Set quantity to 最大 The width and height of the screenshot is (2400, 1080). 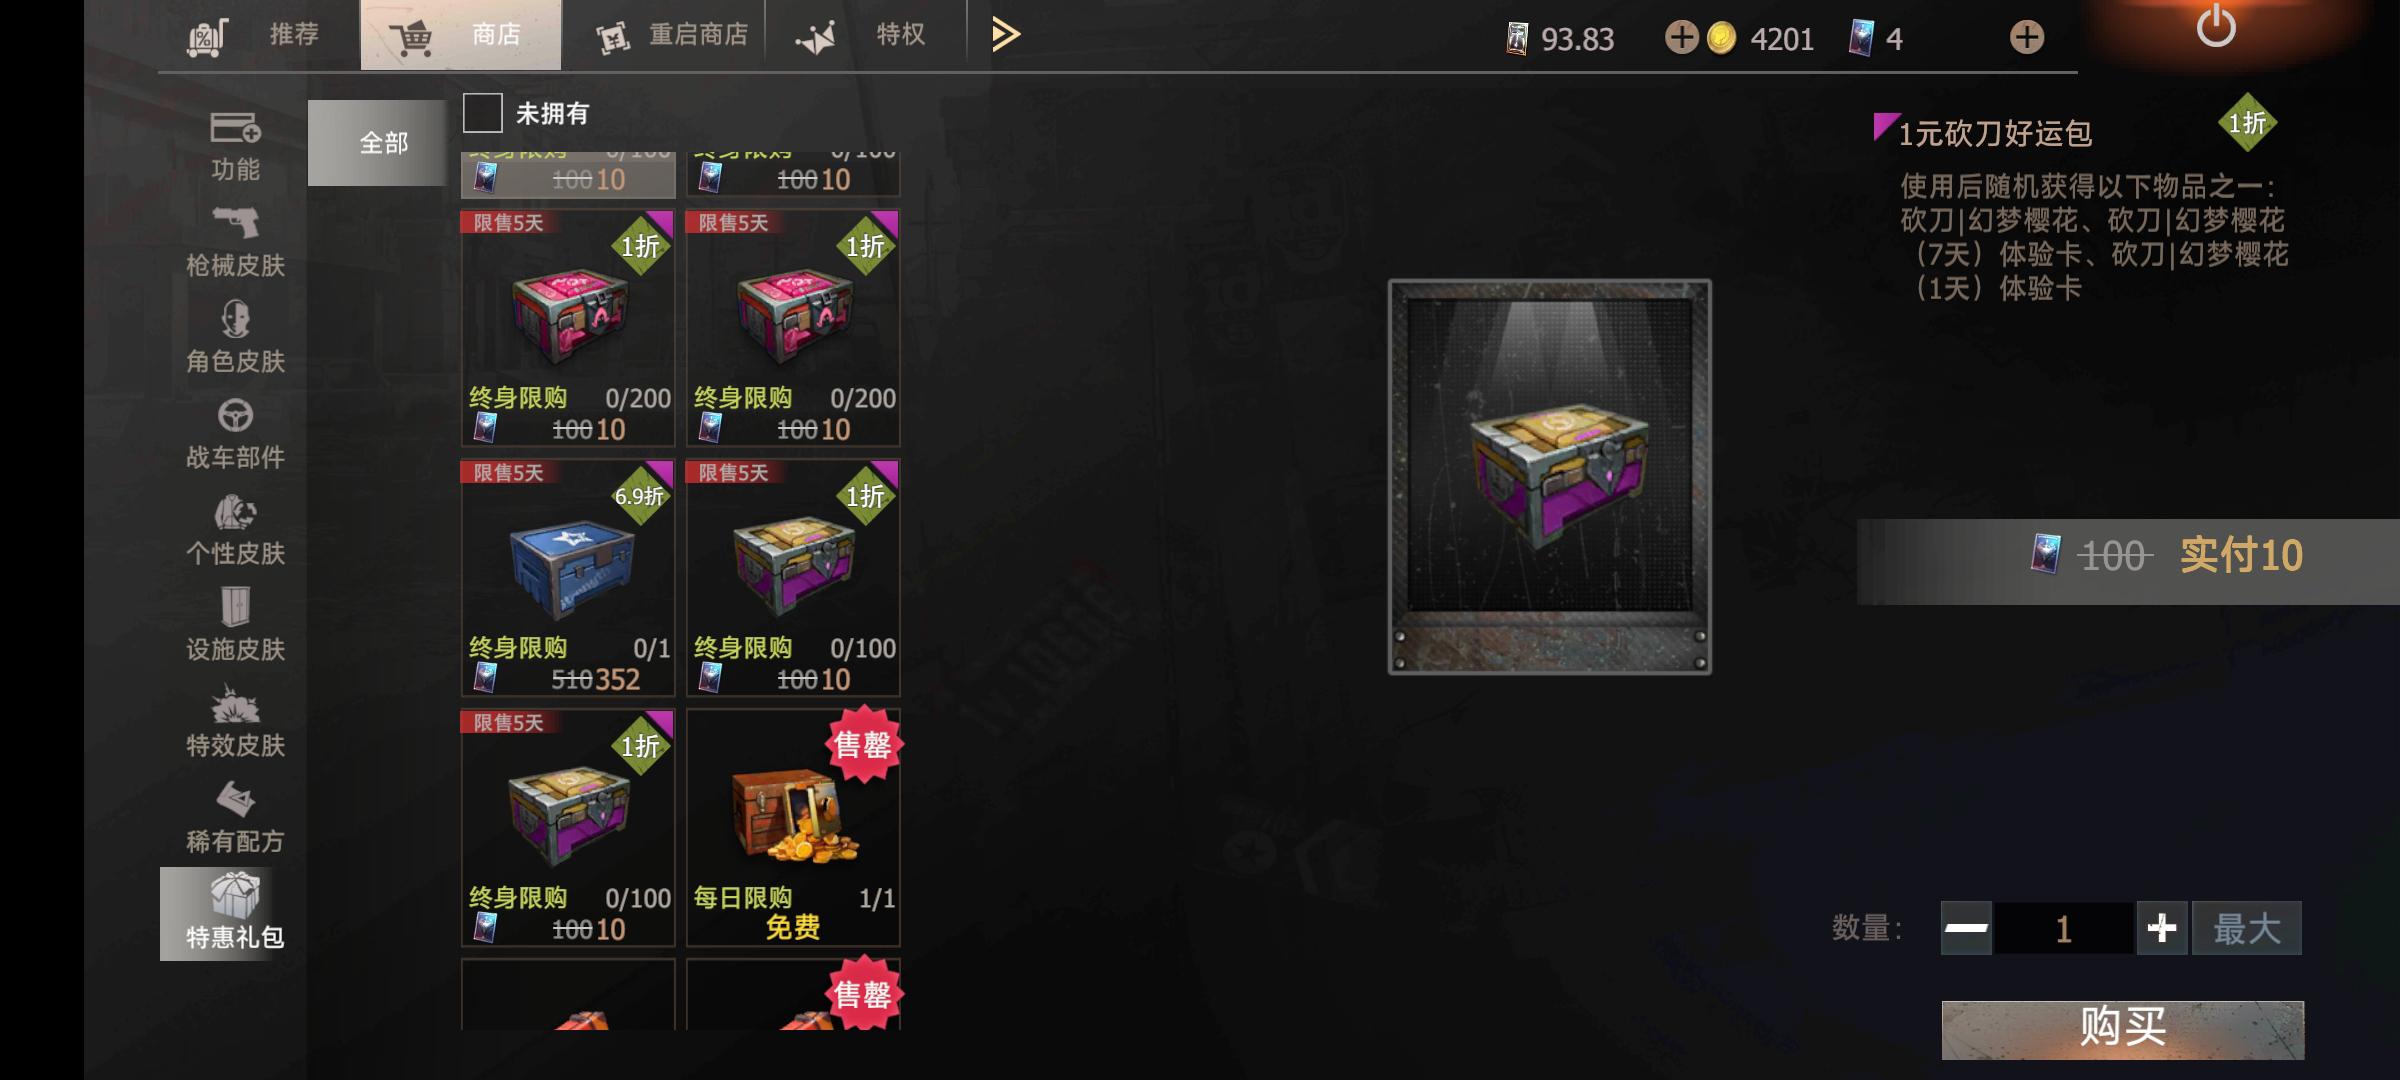[2247, 928]
